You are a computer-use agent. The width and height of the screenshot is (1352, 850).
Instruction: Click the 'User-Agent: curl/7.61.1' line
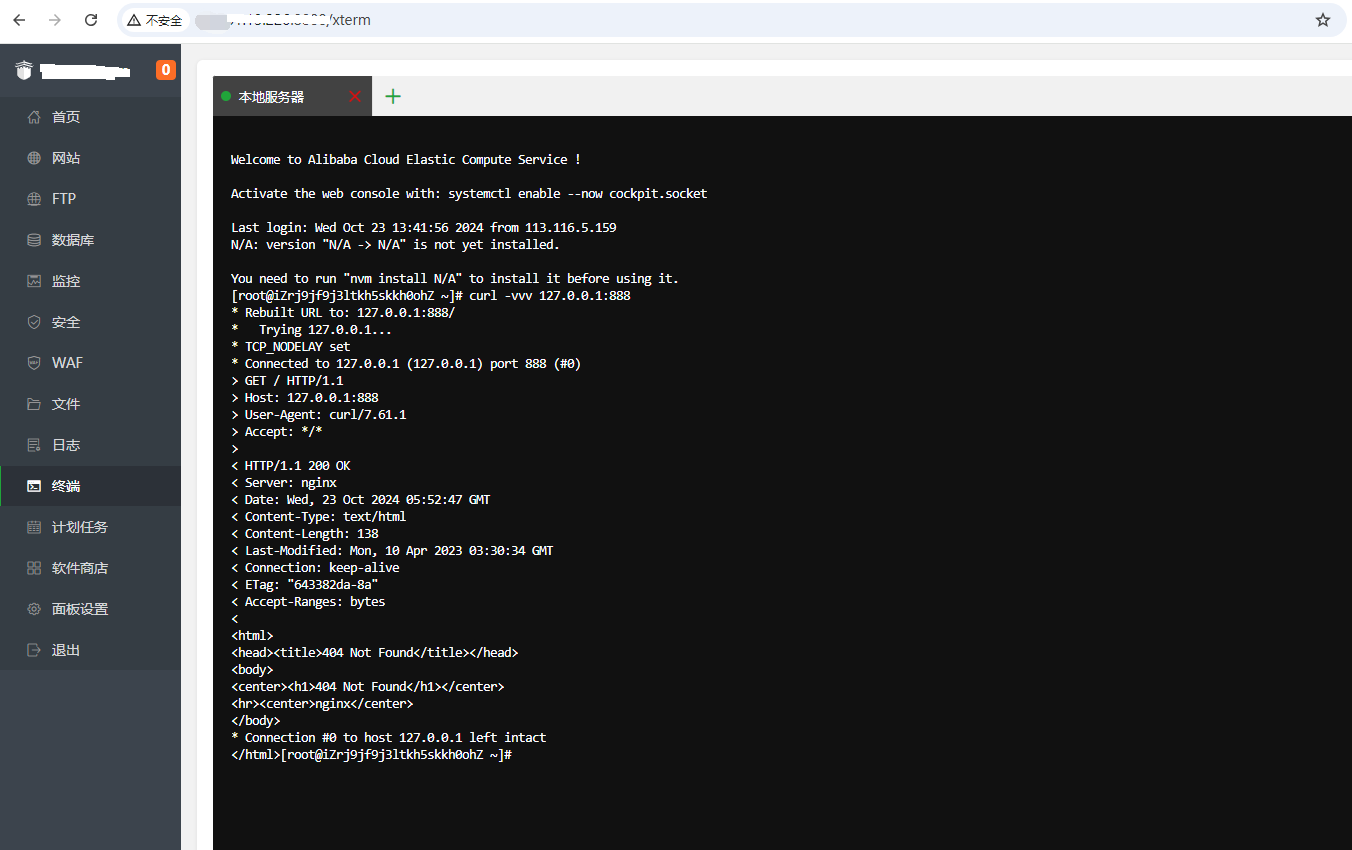point(319,415)
